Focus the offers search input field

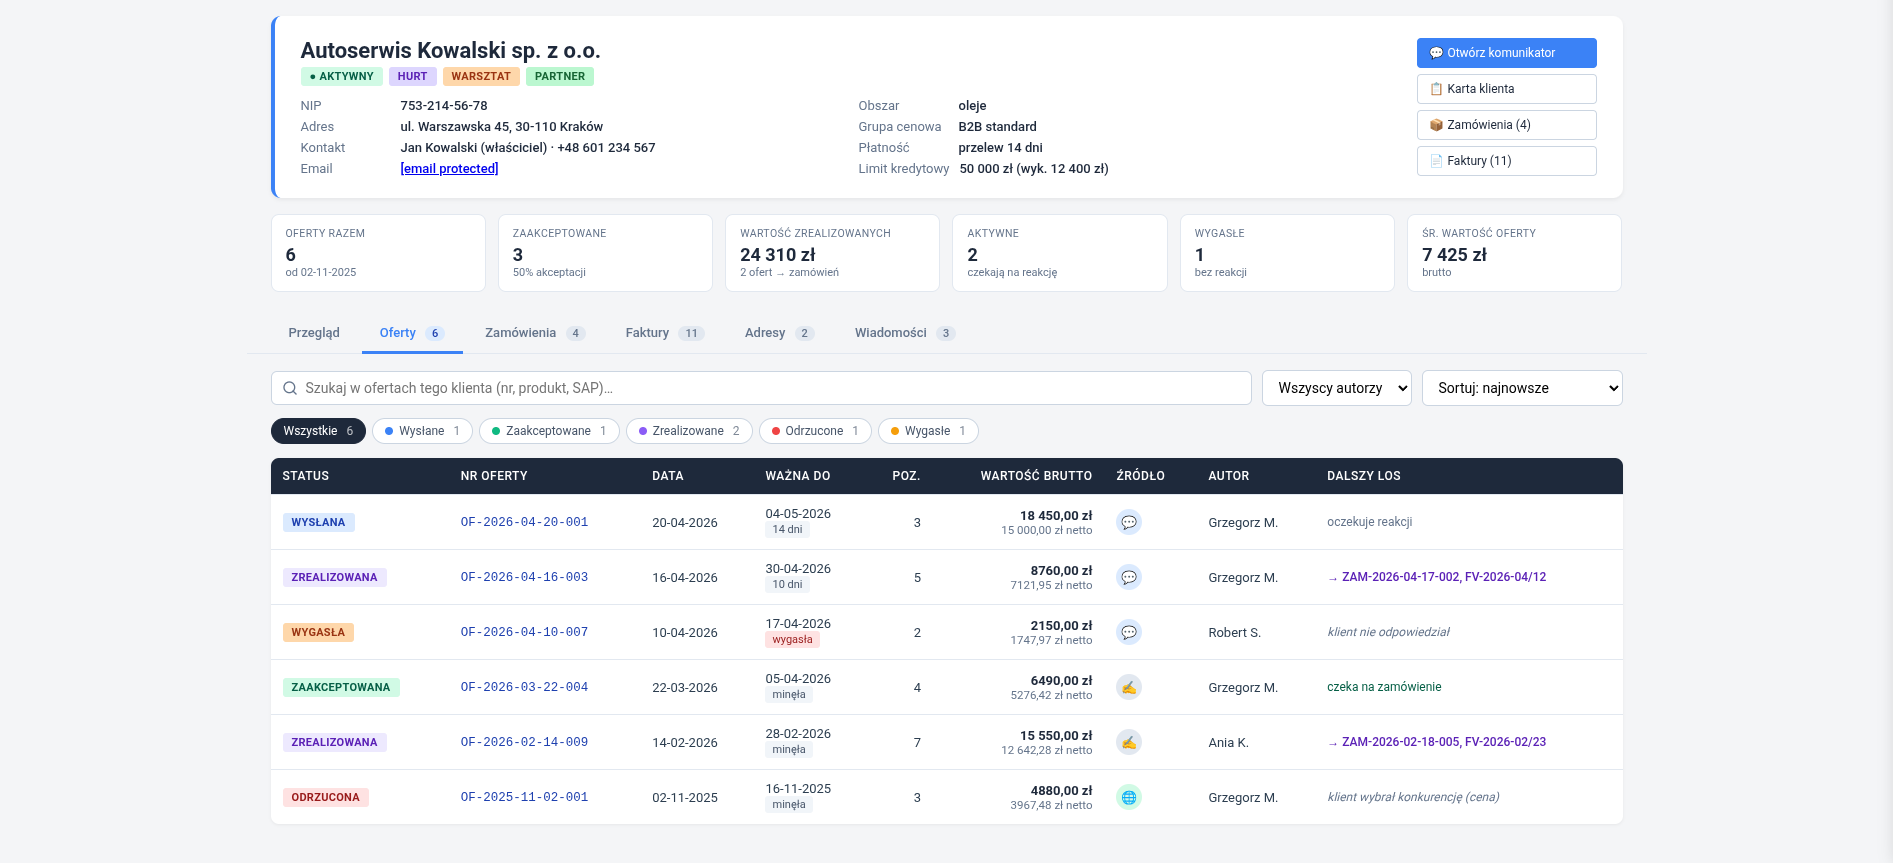coord(761,388)
